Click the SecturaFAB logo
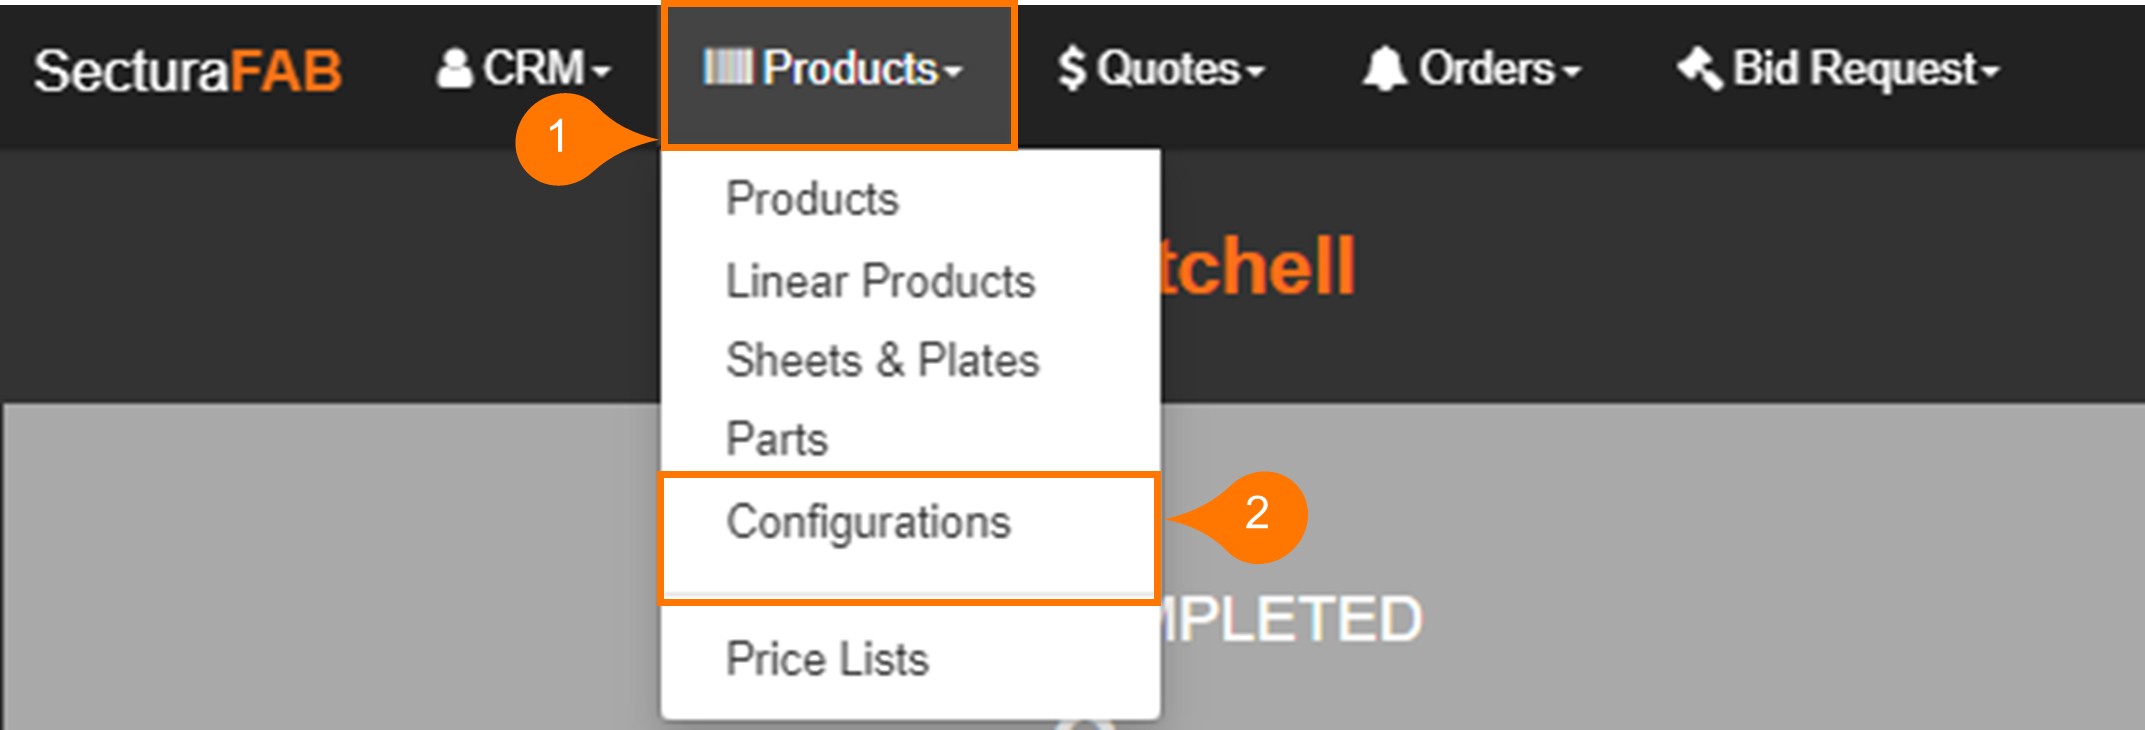Screen dimensions: 2145x730 [188, 71]
